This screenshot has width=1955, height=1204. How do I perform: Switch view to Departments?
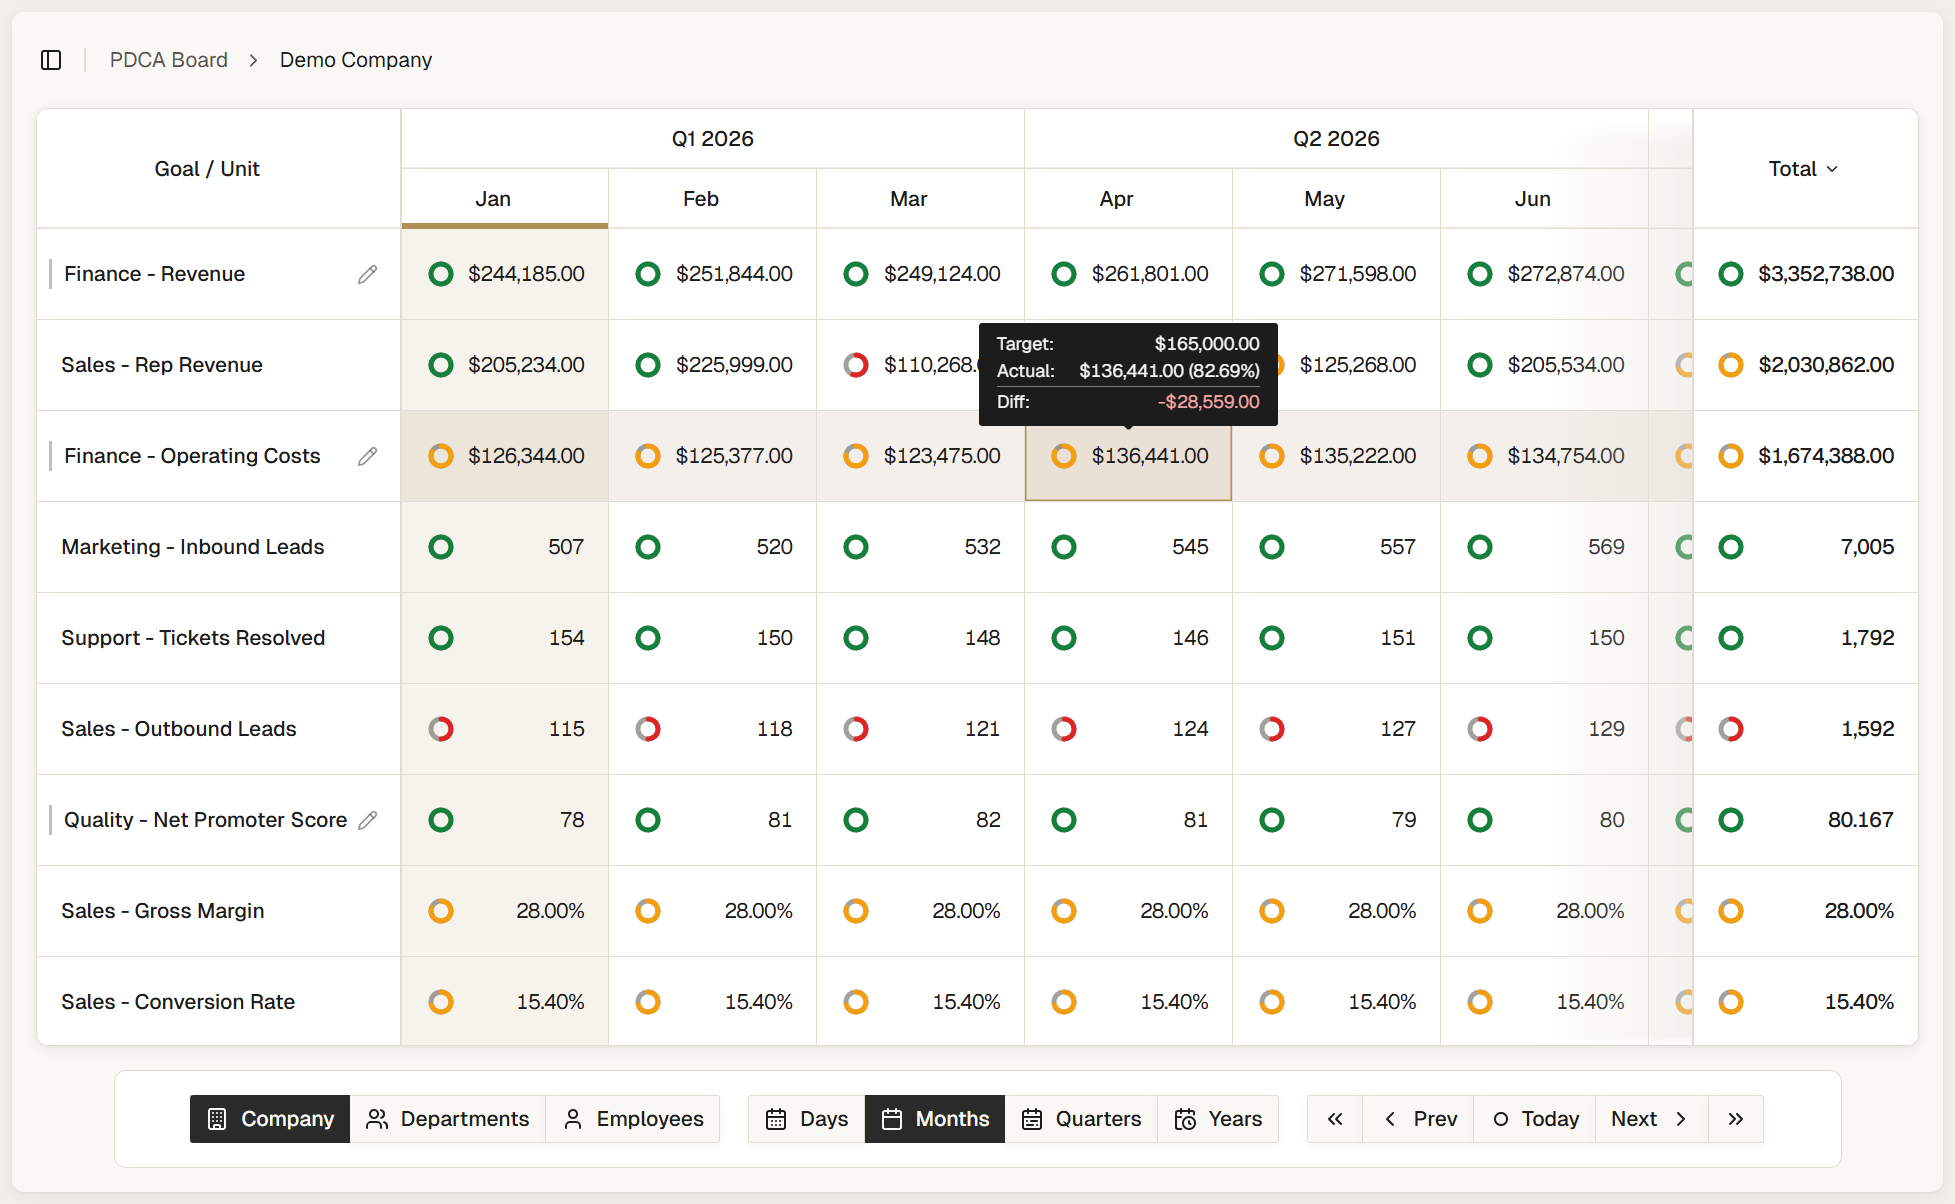point(448,1119)
